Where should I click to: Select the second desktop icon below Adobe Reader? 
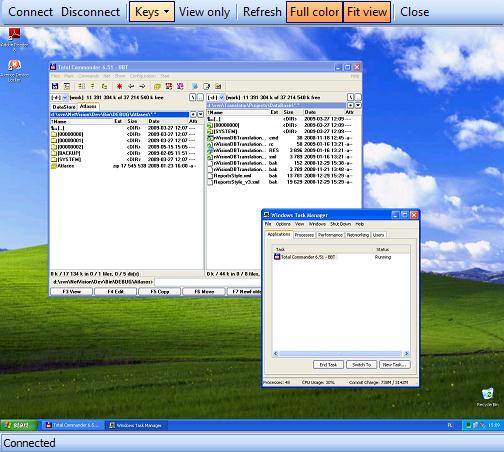tap(14, 70)
